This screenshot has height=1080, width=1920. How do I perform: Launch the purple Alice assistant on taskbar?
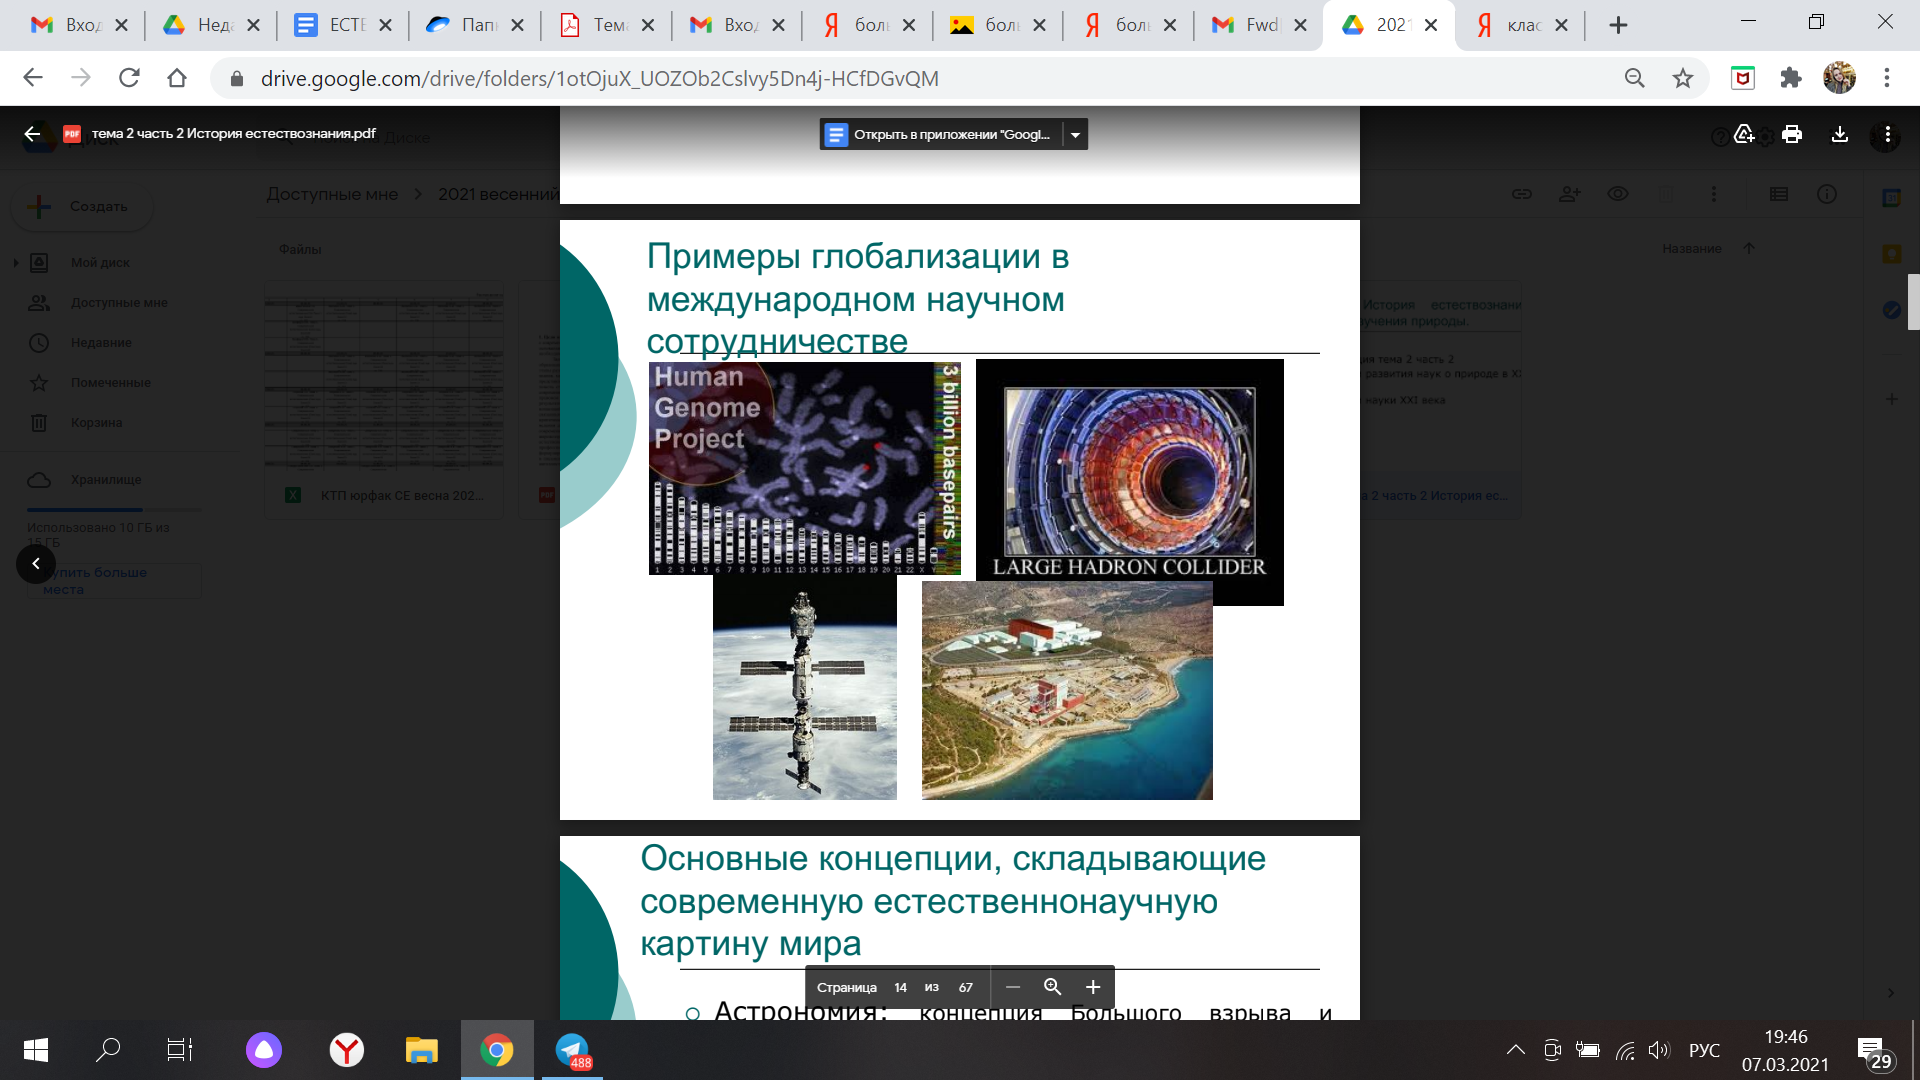264,1050
